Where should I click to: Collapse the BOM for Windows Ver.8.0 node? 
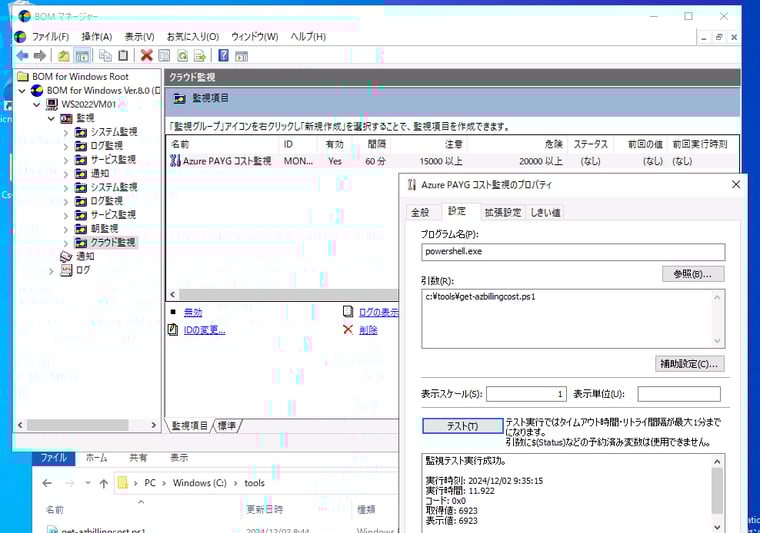(x=22, y=91)
